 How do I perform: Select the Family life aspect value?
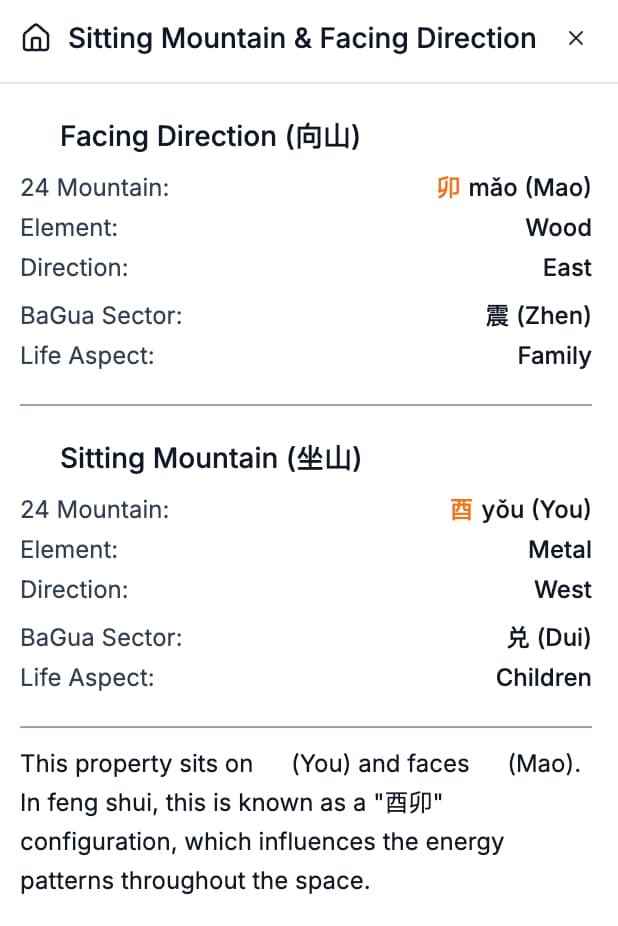(x=554, y=355)
